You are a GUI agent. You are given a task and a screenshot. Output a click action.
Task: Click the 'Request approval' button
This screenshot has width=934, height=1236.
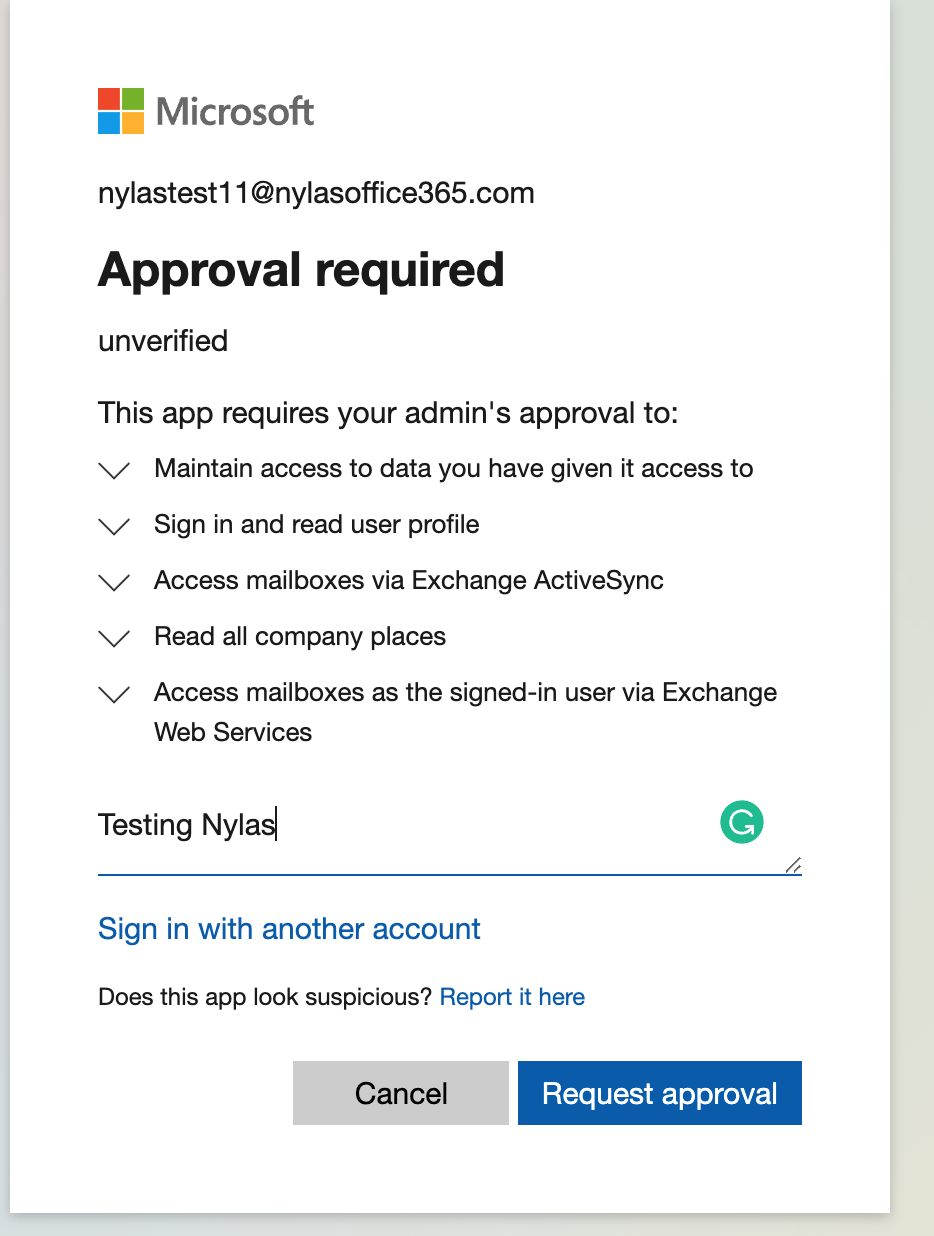coord(660,1093)
